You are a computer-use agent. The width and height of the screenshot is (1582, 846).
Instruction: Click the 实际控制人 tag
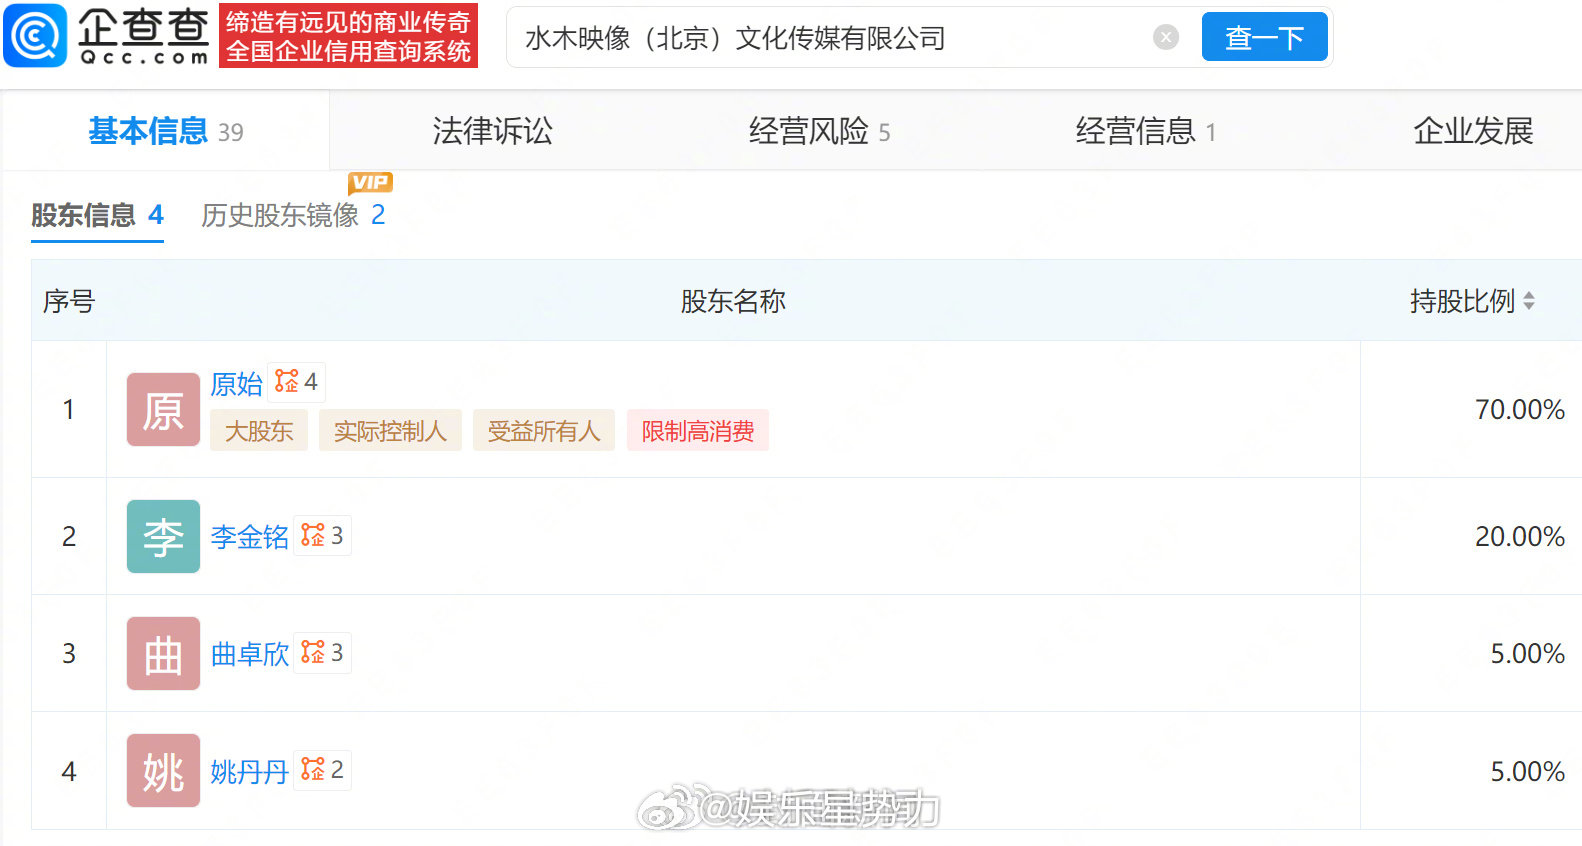point(390,431)
